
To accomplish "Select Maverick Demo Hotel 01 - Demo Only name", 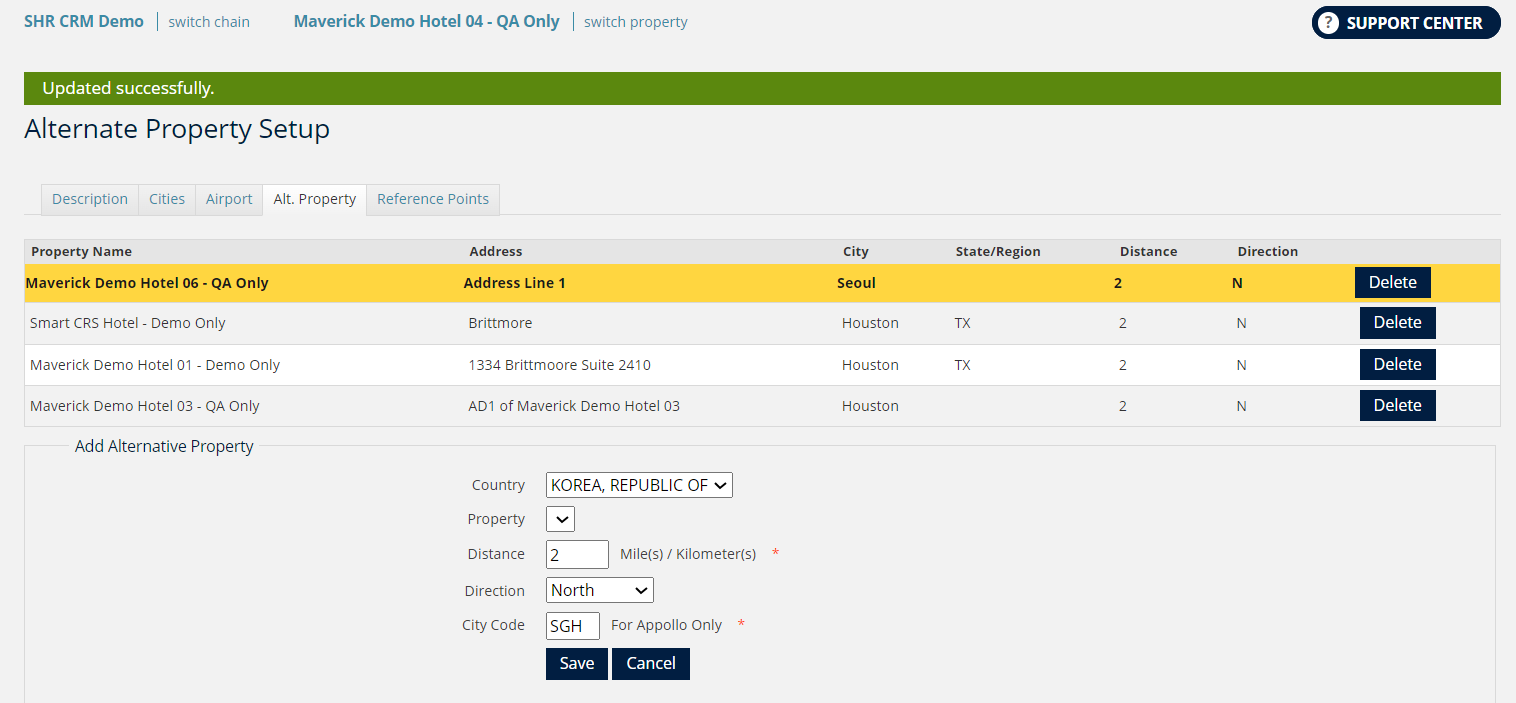I will pos(155,365).
